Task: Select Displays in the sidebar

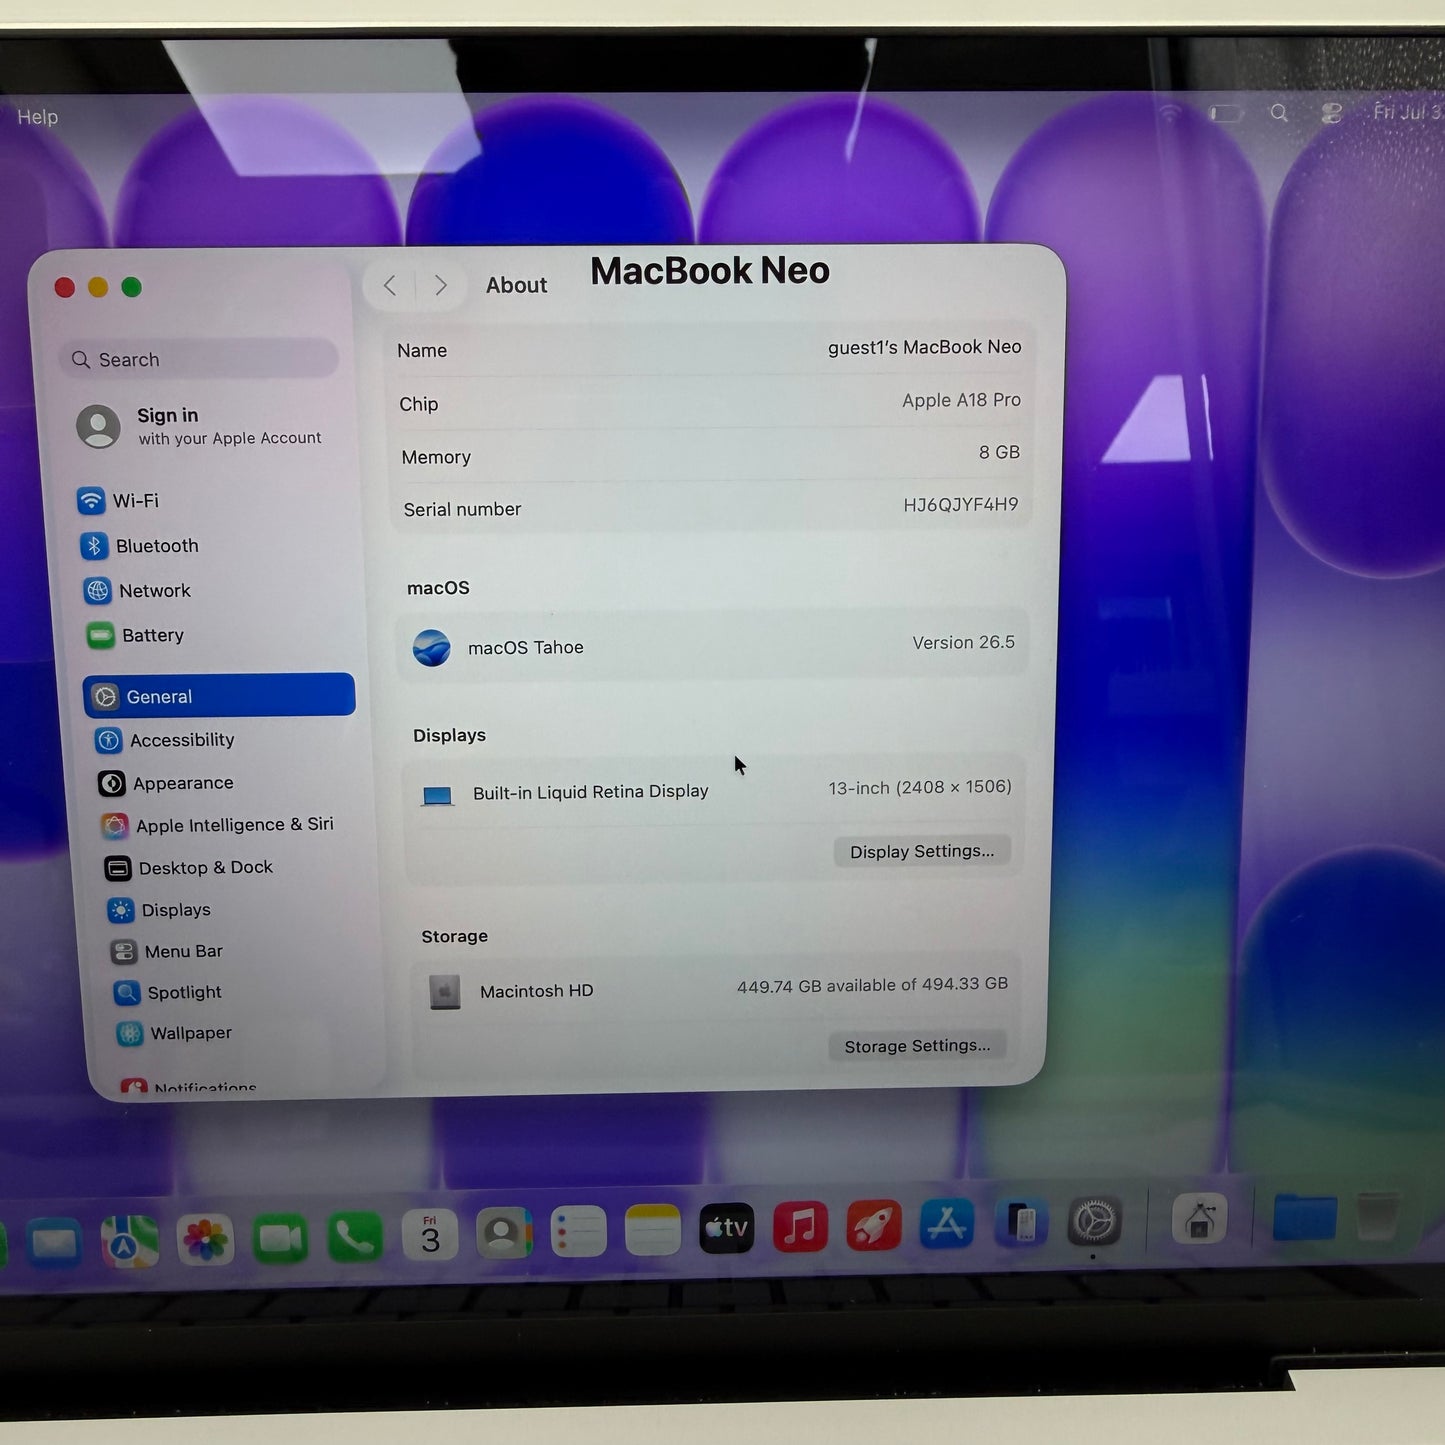Action: point(159,910)
